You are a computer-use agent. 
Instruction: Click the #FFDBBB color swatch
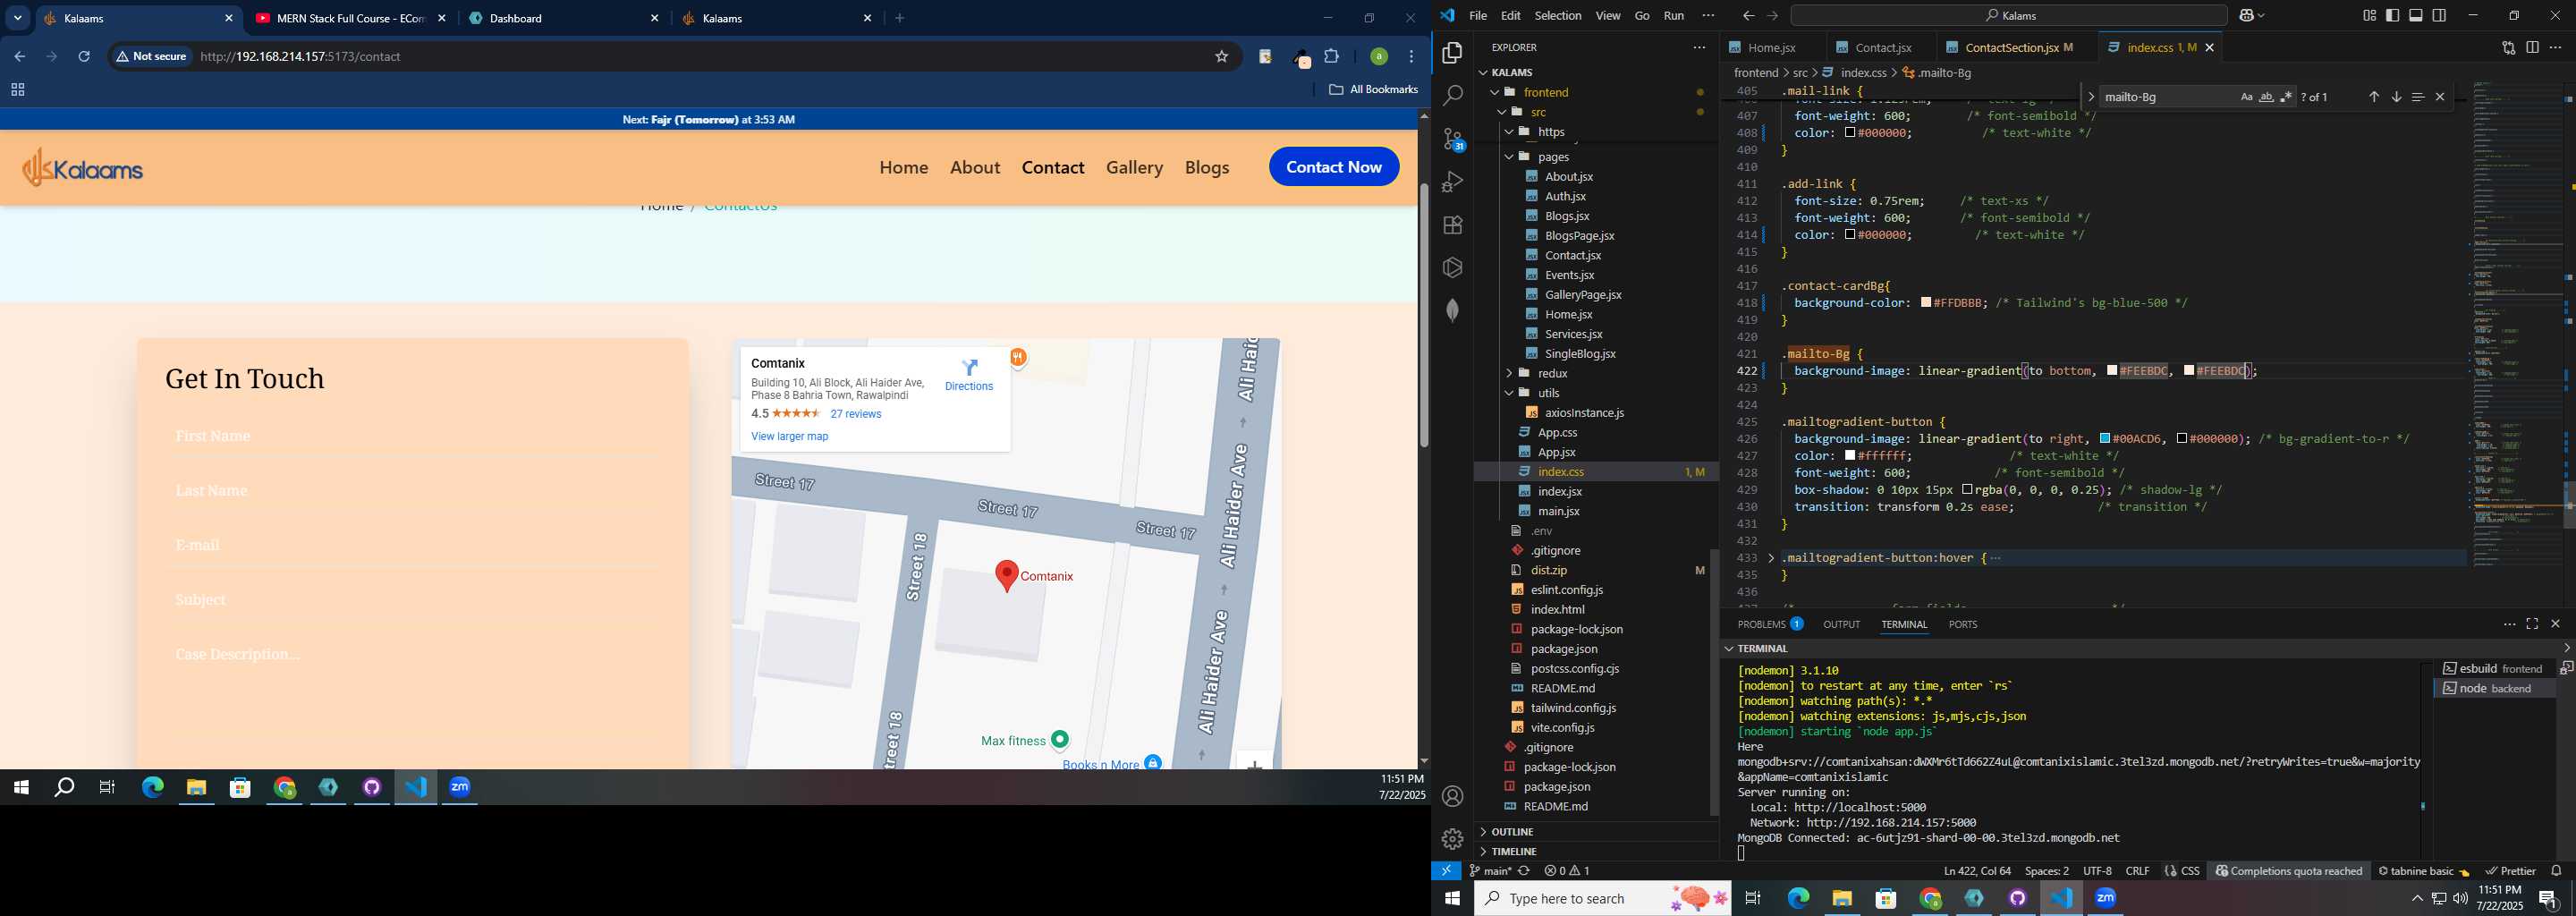click(1926, 303)
